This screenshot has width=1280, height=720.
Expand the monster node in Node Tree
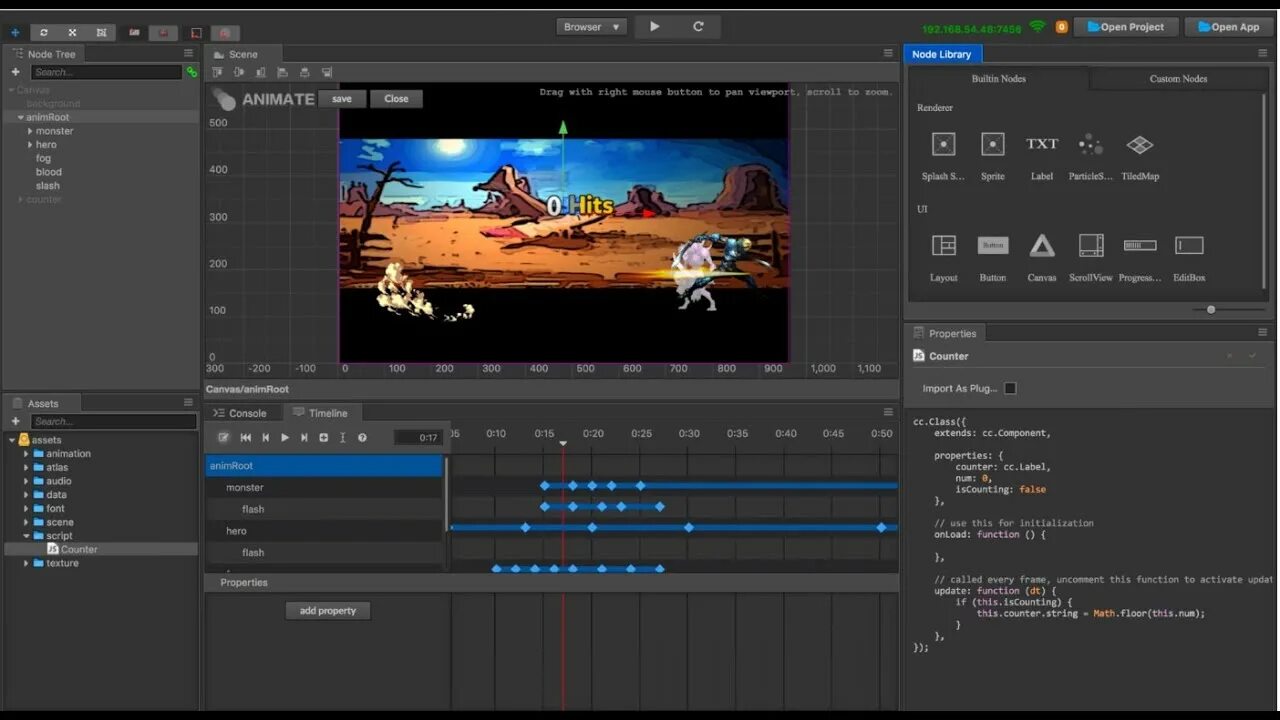[30, 131]
